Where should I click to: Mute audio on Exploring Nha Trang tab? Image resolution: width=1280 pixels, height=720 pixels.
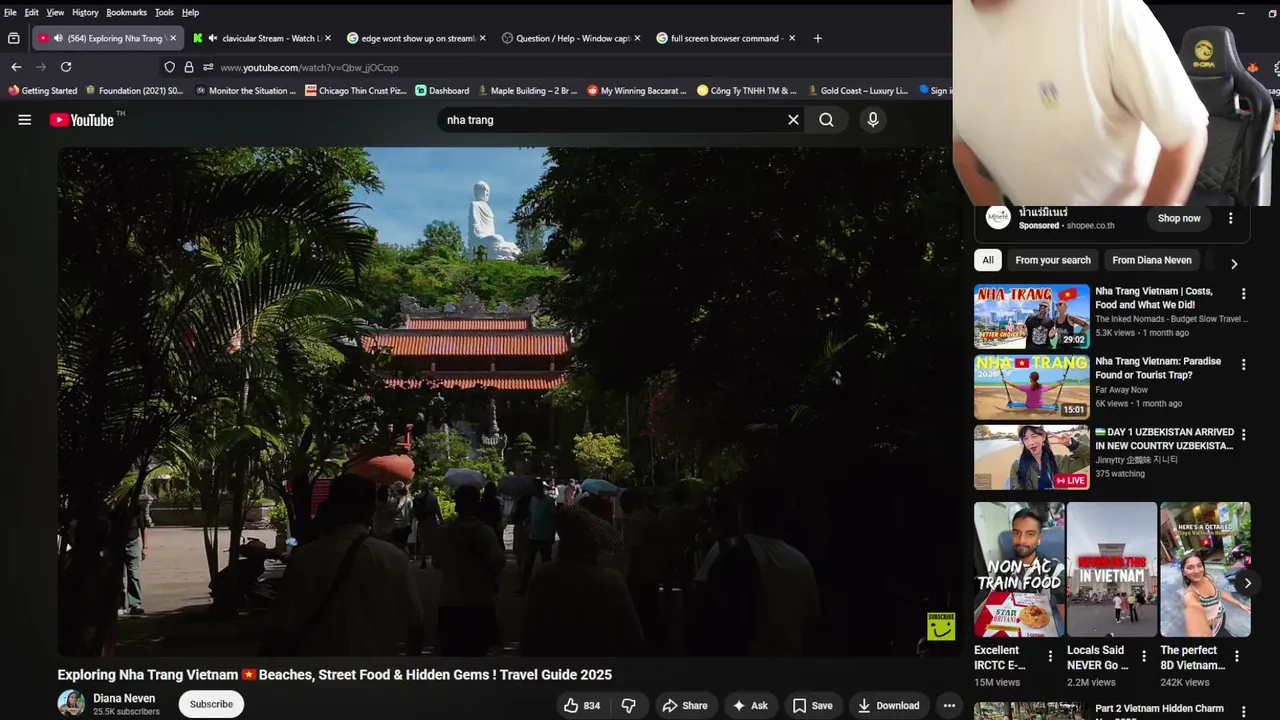pos(58,38)
